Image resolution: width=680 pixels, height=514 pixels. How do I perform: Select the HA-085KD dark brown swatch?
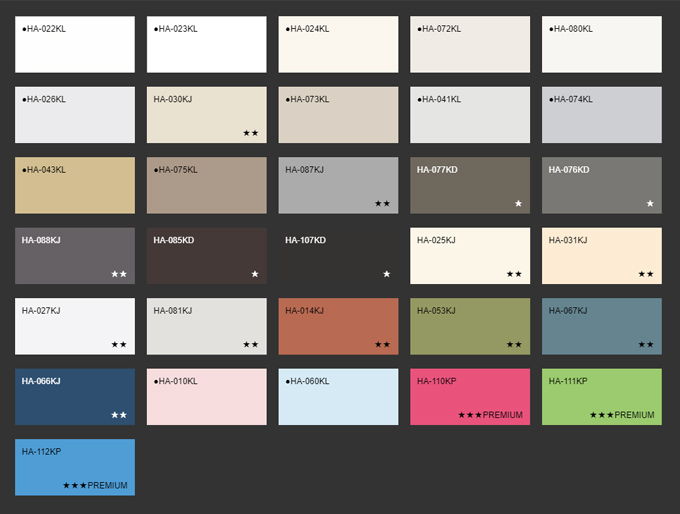(207, 256)
